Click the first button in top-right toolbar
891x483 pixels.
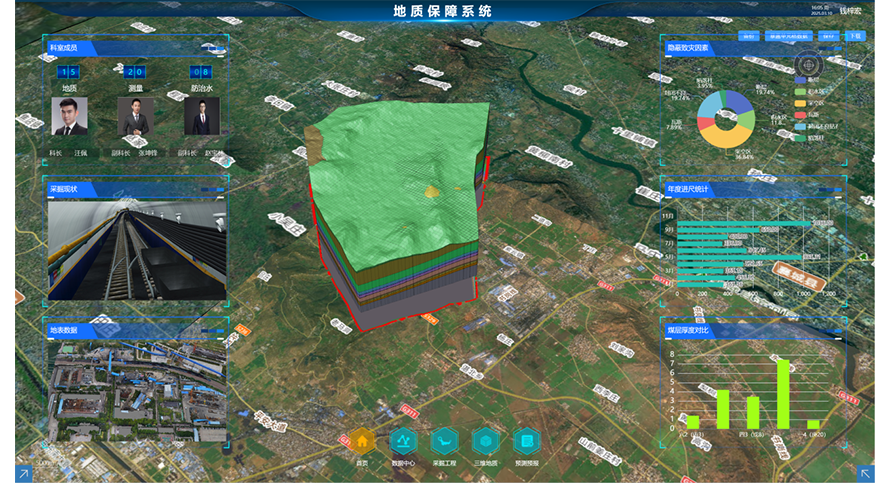click(x=749, y=36)
